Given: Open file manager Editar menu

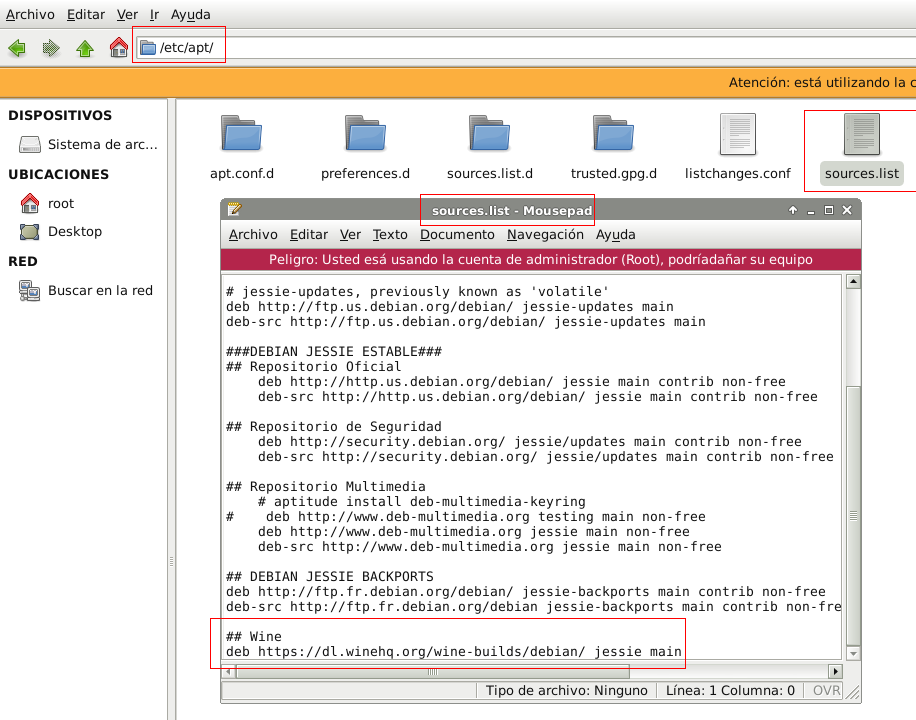Looking at the screenshot, I should pyautogui.click(x=86, y=15).
